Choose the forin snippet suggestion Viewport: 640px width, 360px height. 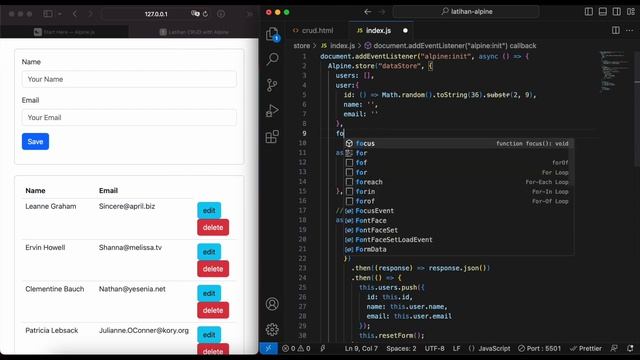[x=458, y=191]
